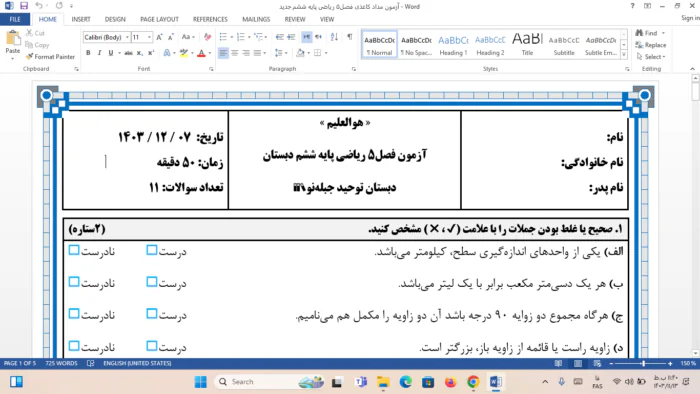Click the Save icon in quick access toolbar
The image size is (700, 394).
pos(24,6)
